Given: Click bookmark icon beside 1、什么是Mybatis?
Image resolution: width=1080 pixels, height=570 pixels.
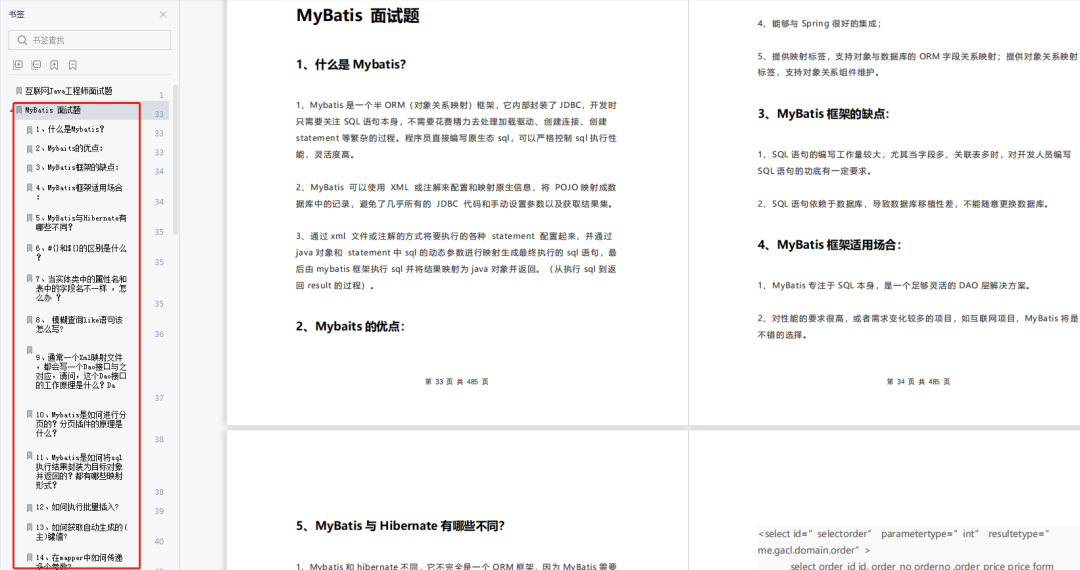Looking at the screenshot, I should click(x=30, y=129).
